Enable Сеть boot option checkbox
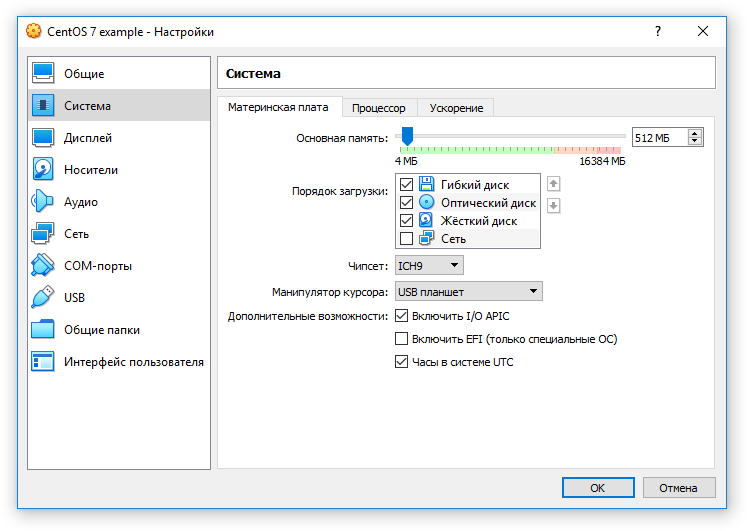 coord(406,238)
